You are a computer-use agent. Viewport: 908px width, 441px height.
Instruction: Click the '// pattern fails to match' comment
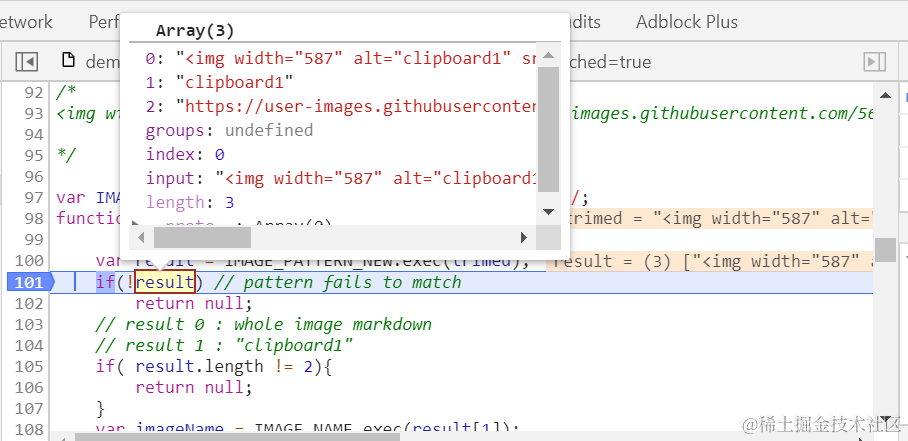click(338, 282)
